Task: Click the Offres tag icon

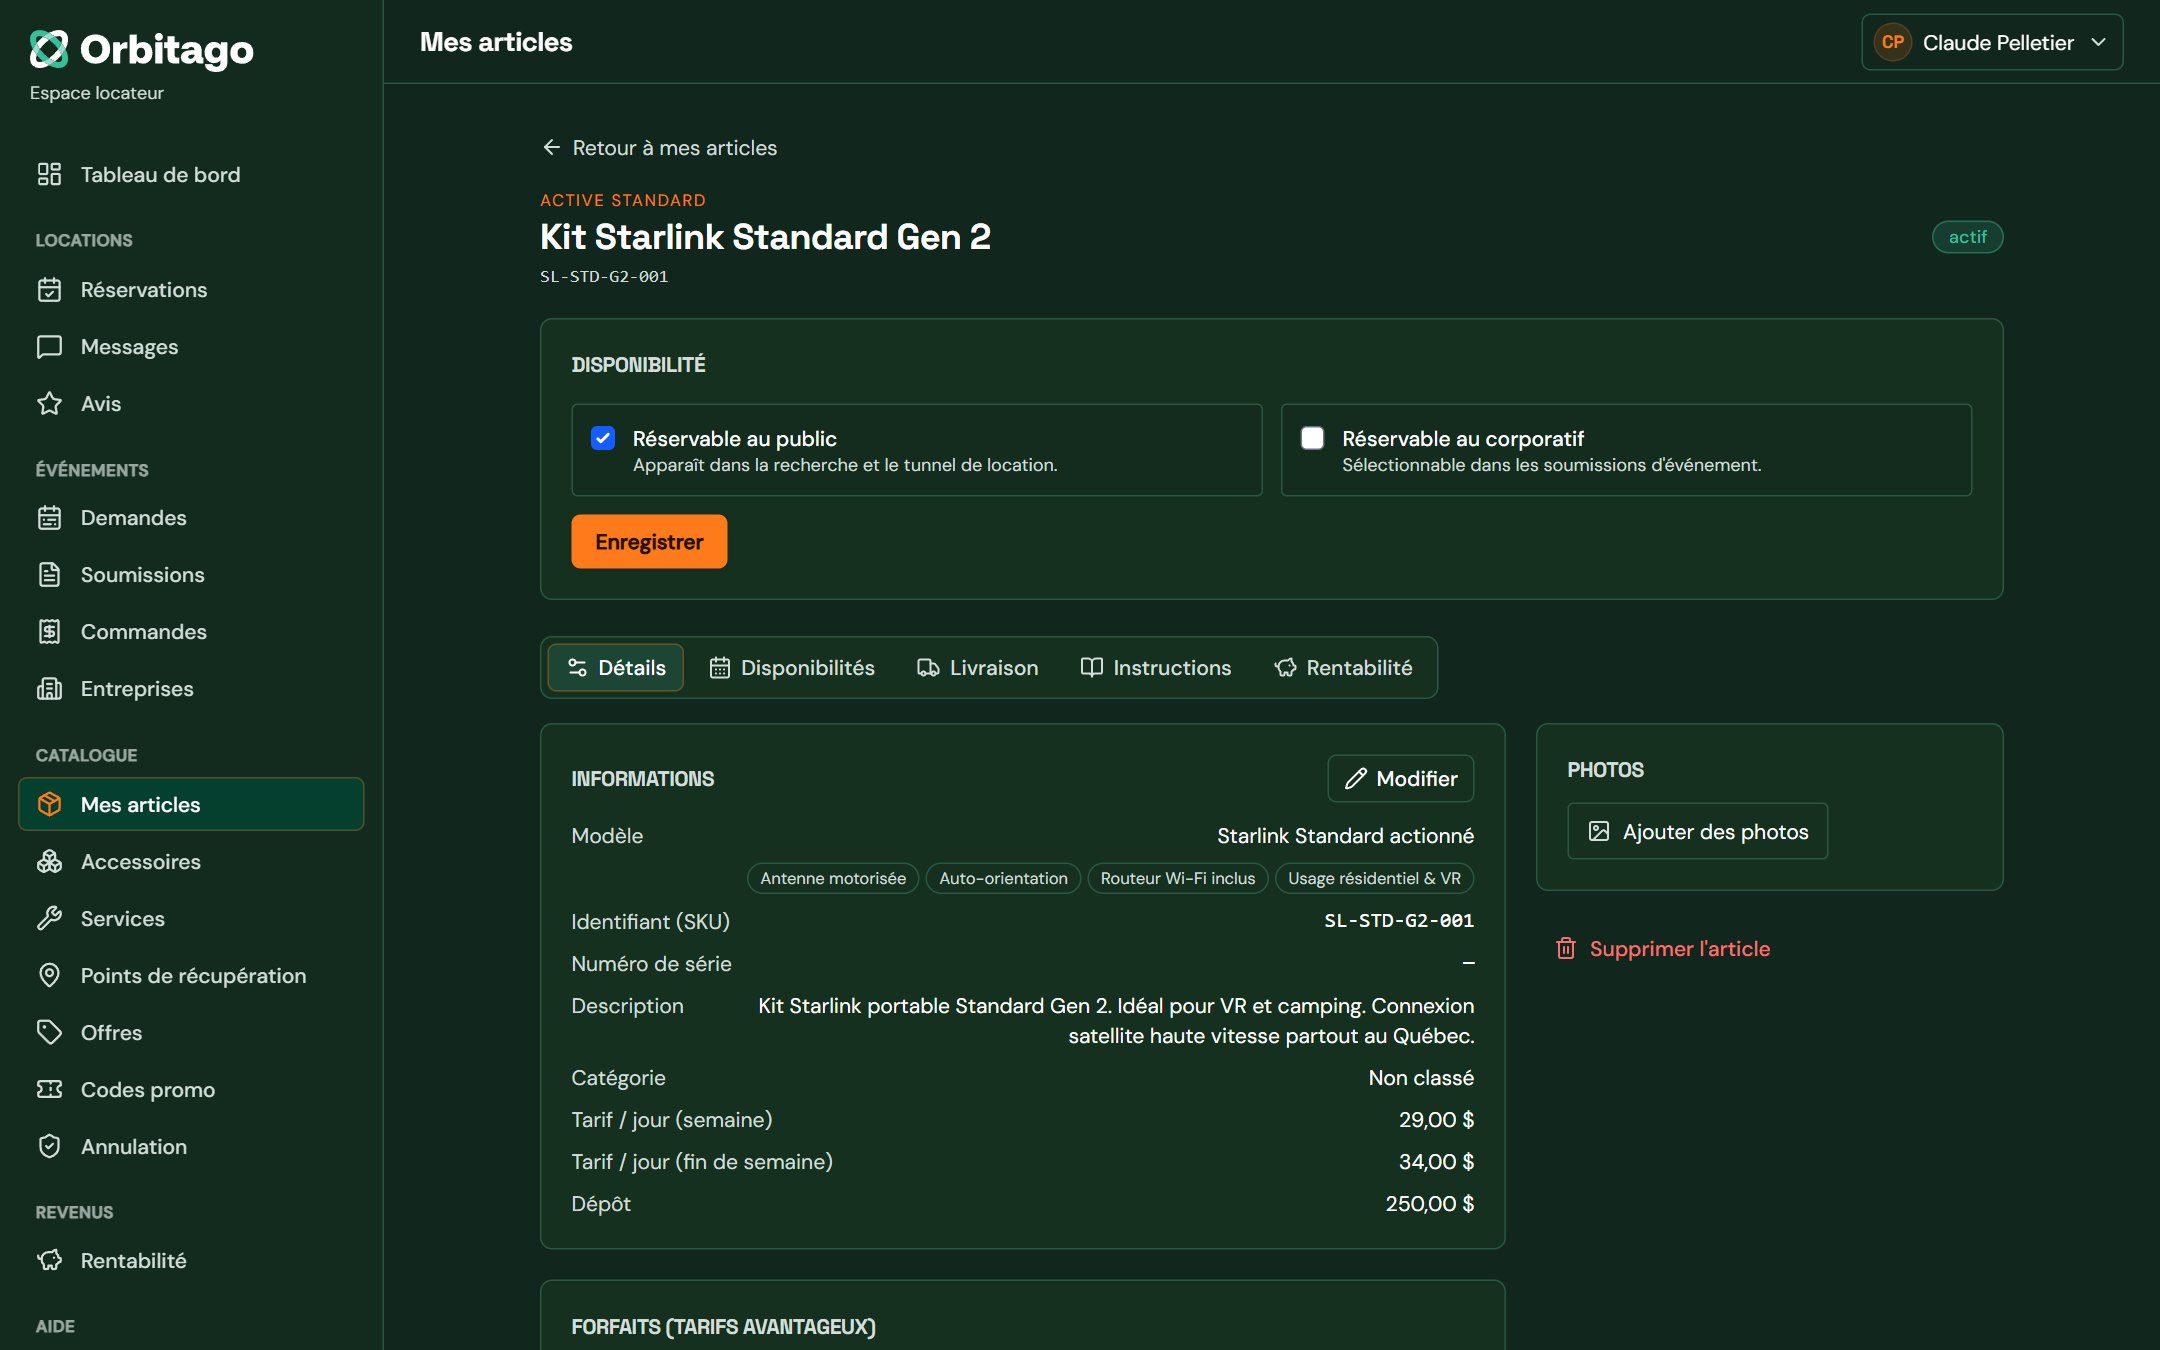Action: click(x=49, y=1033)
